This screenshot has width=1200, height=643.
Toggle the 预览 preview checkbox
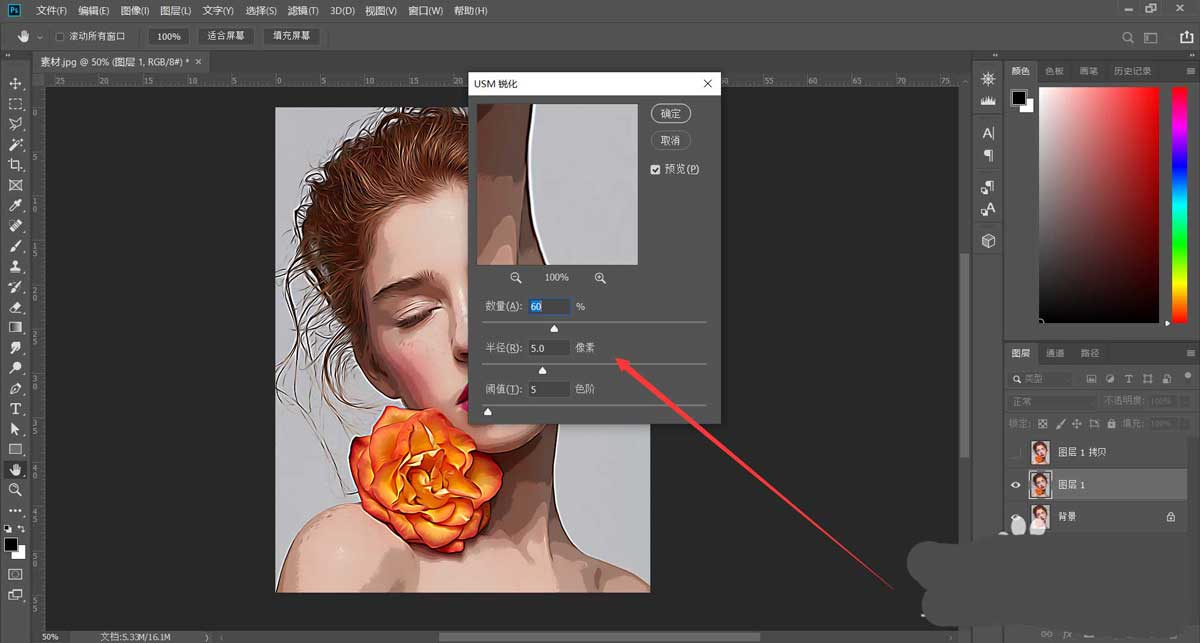[x=655, y=169]
